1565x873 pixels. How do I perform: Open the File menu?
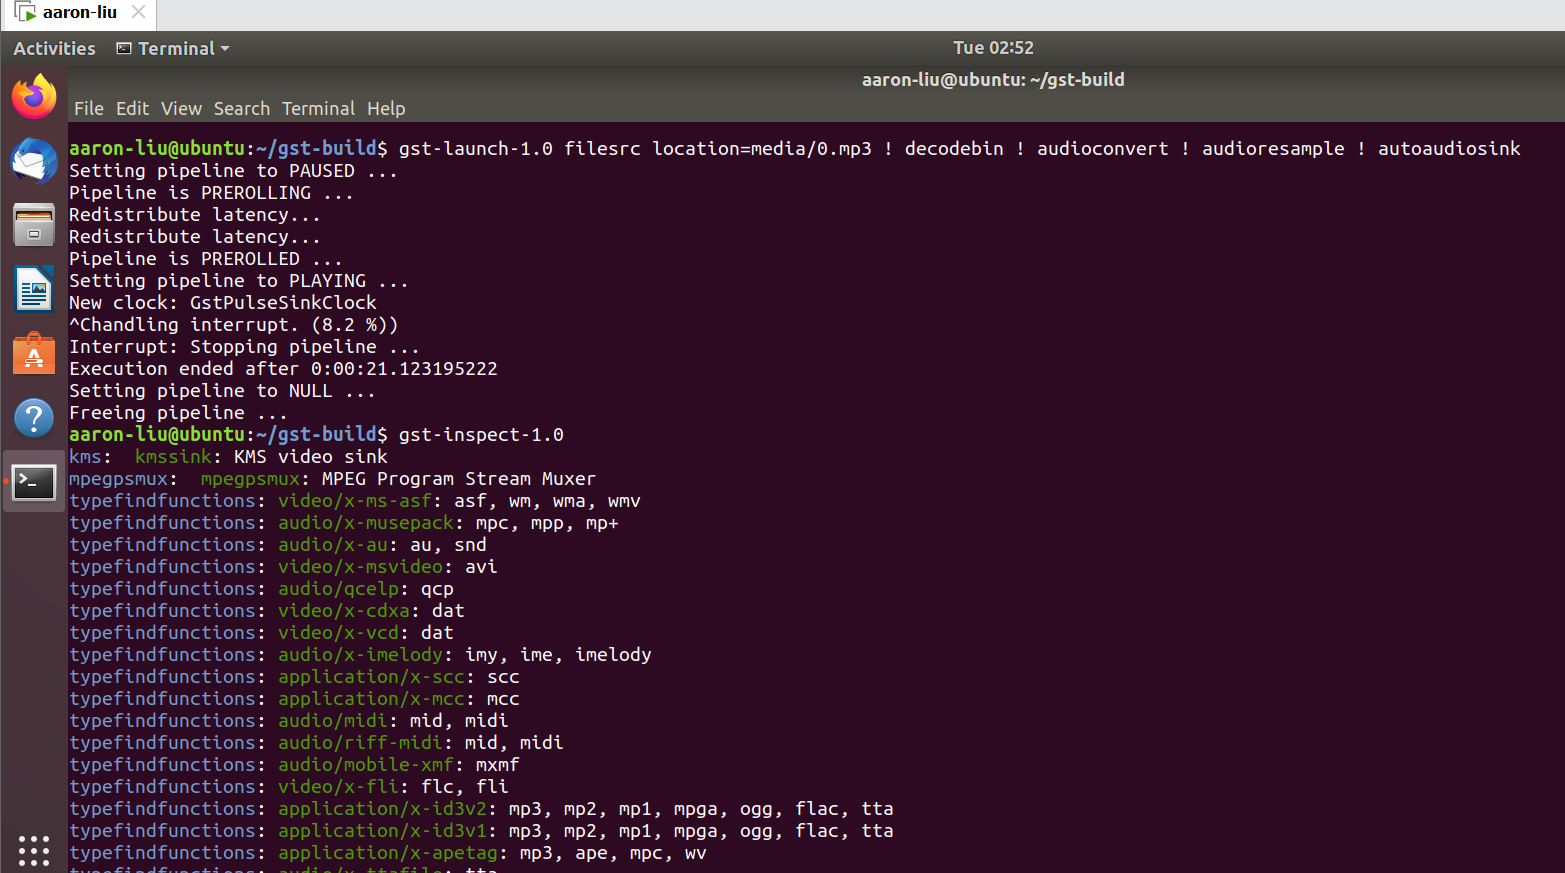pyautogui.click(x=89, y=108)
